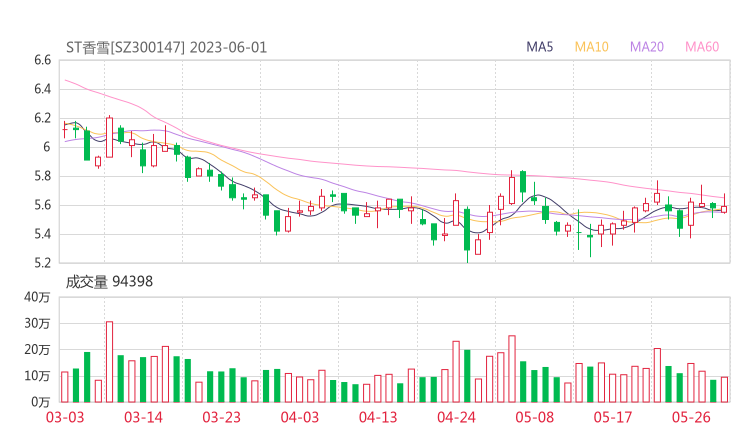Click the 5.2 price axis label
The height and width of the screenshot is (440, 740).
pos(41,264)
